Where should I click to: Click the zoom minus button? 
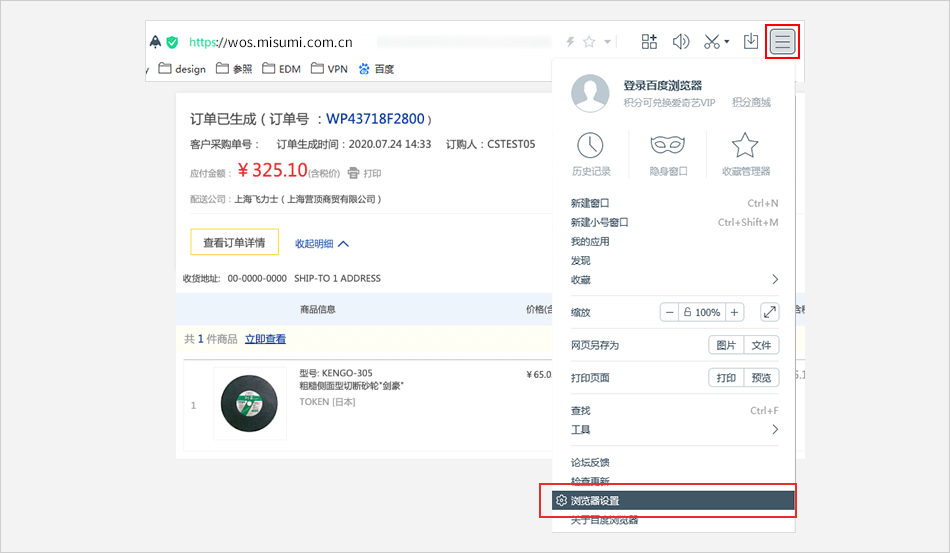[670, 312]
